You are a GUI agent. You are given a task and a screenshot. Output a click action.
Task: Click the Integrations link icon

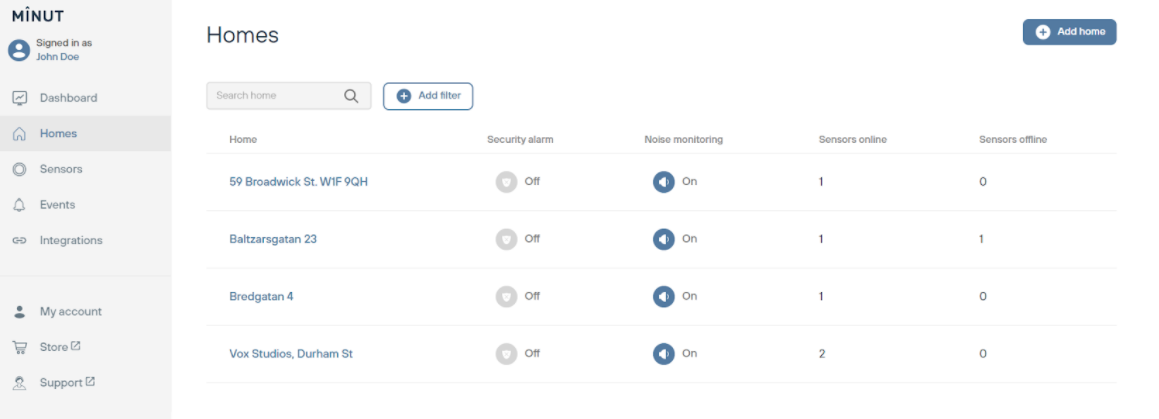19,241
